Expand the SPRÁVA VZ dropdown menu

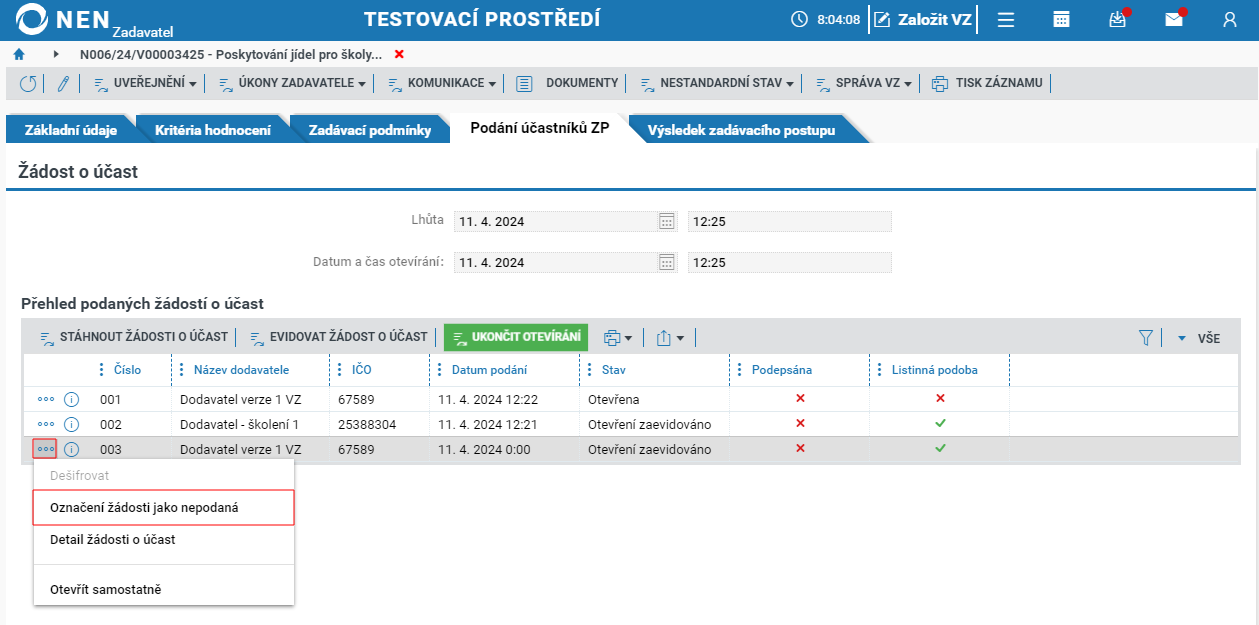pos(862,84)
